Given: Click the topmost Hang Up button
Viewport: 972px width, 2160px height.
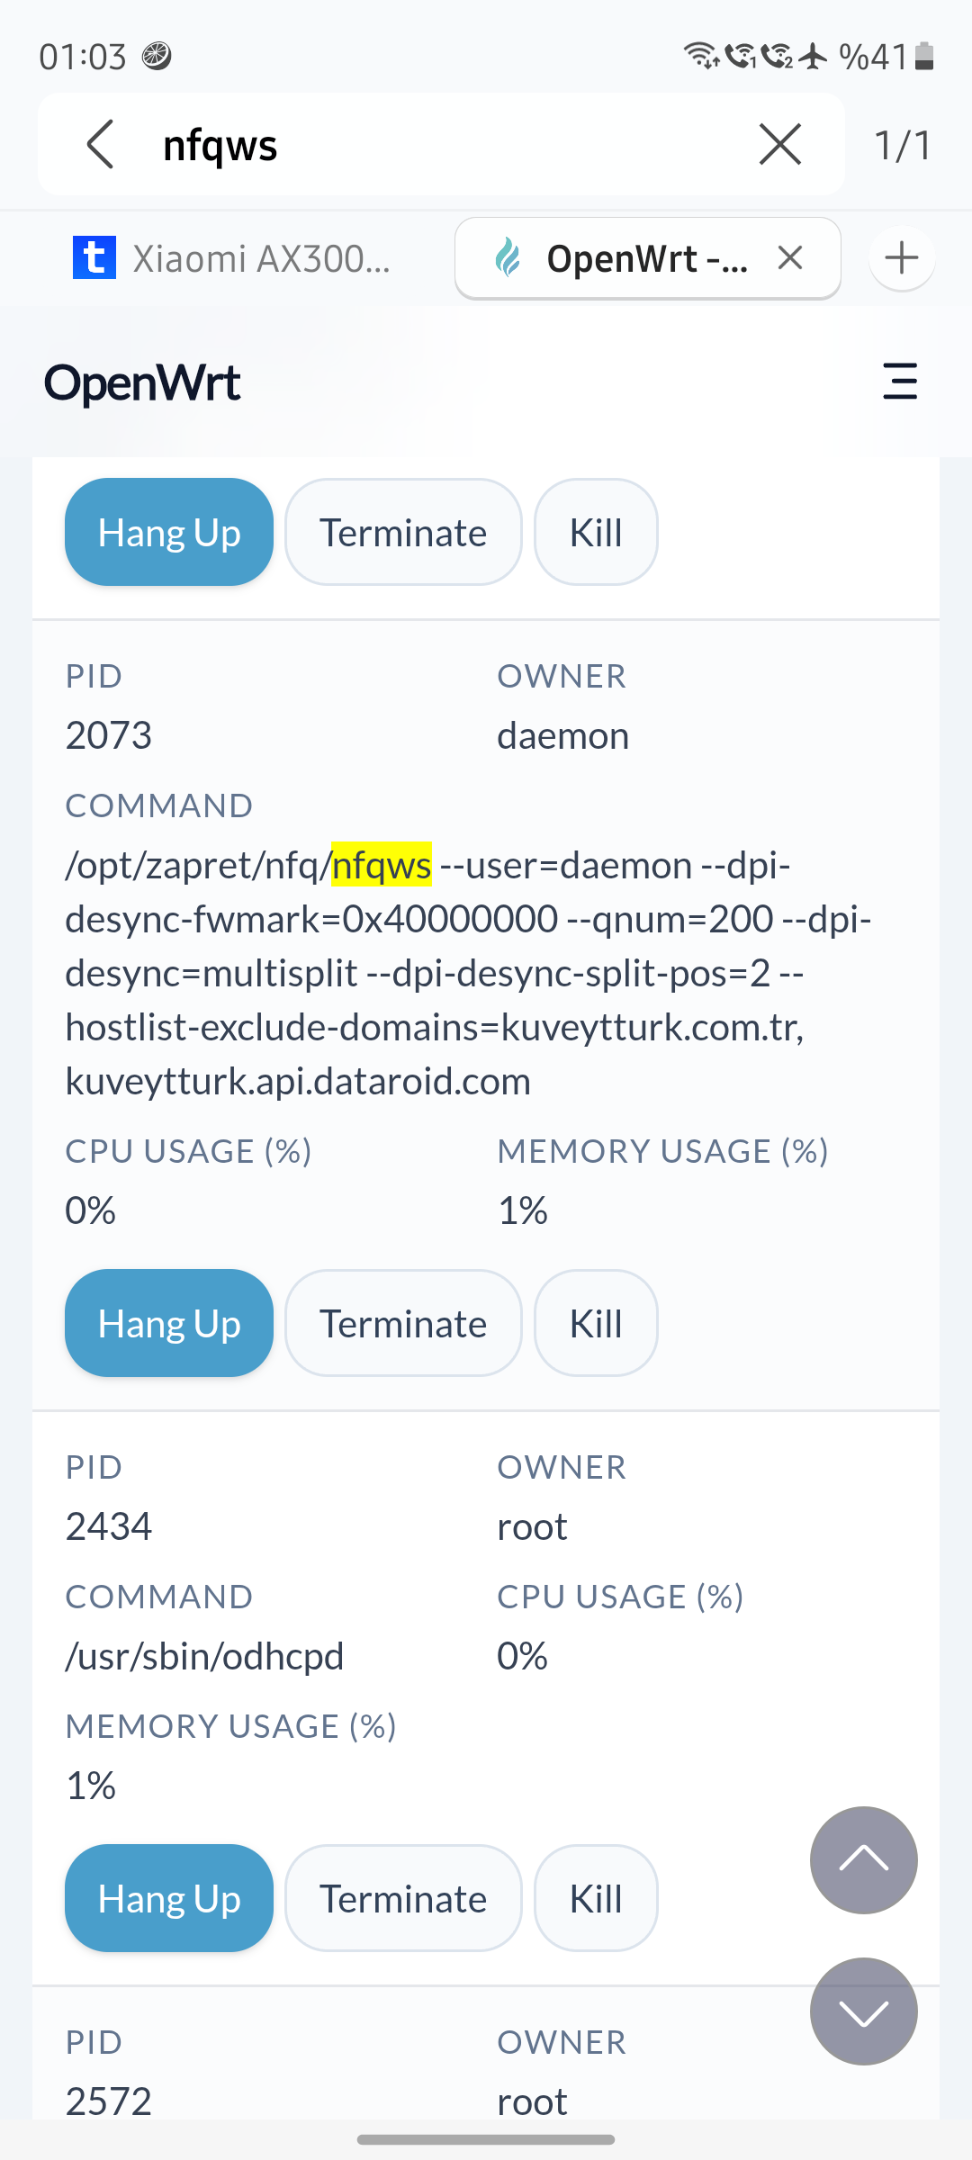Looking at the screenshot, I should click(169, 532).
